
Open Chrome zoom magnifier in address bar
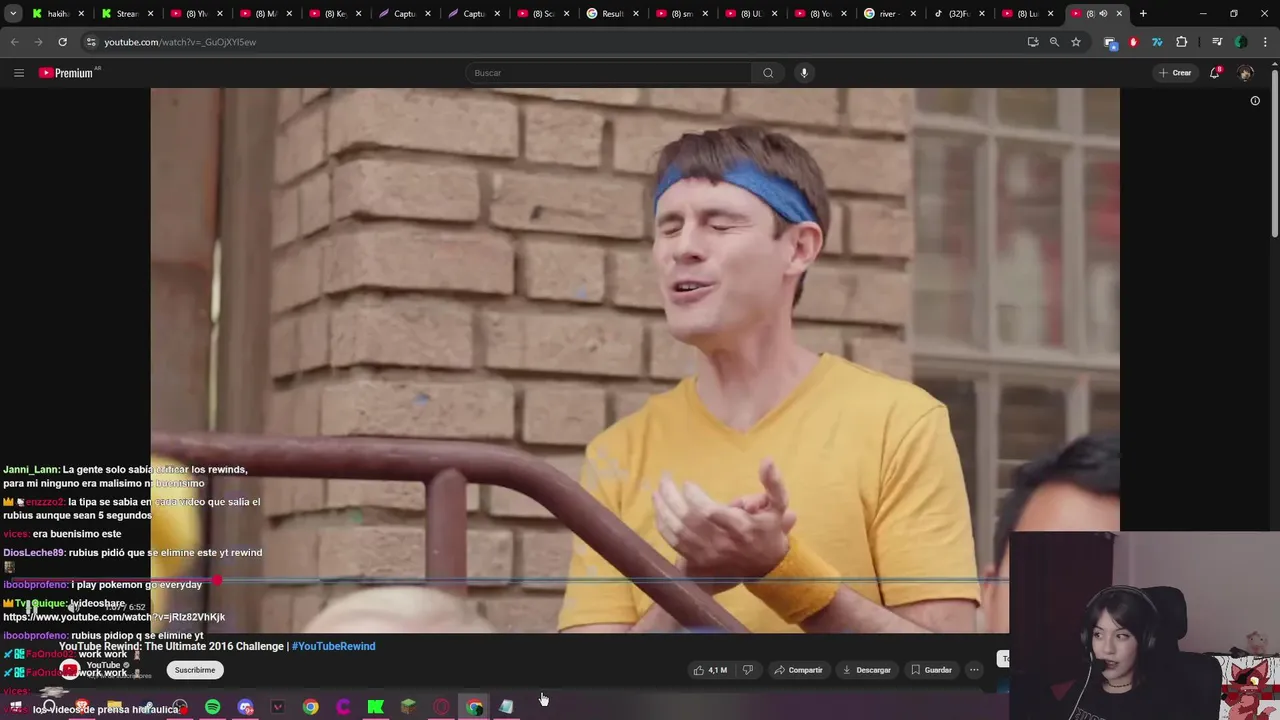[1054, 42]
